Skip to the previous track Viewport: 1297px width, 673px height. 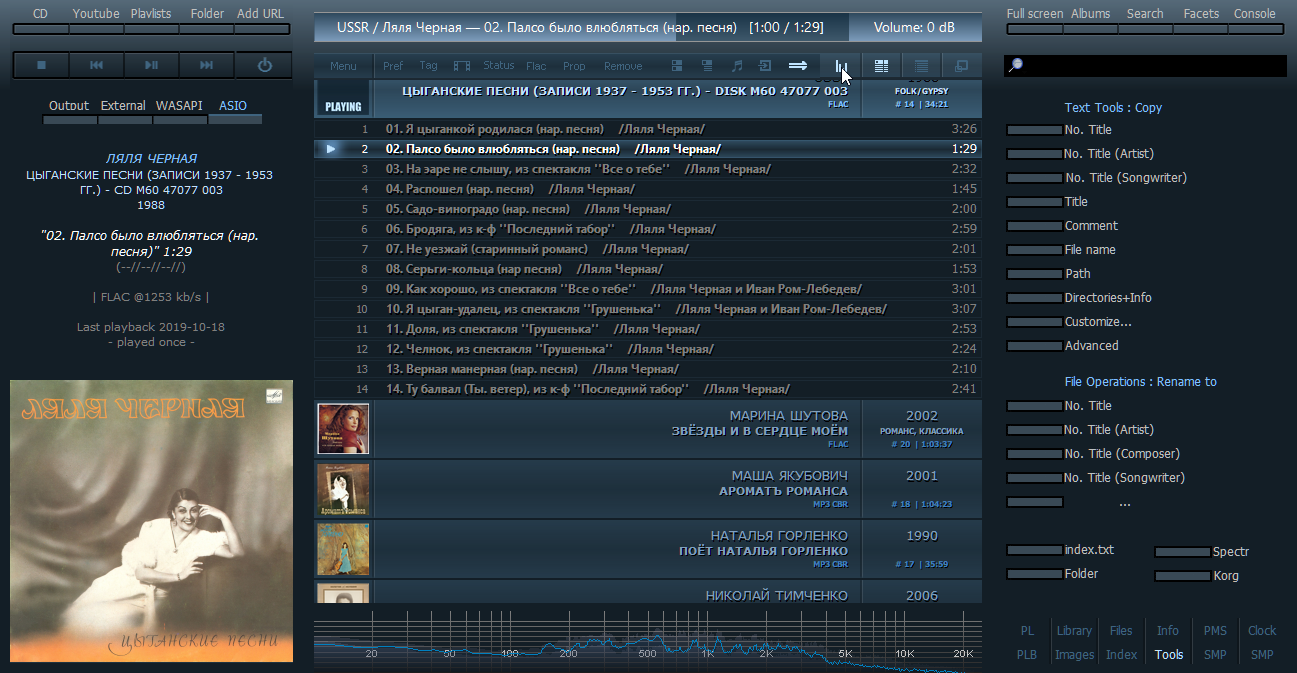[97, 65]
